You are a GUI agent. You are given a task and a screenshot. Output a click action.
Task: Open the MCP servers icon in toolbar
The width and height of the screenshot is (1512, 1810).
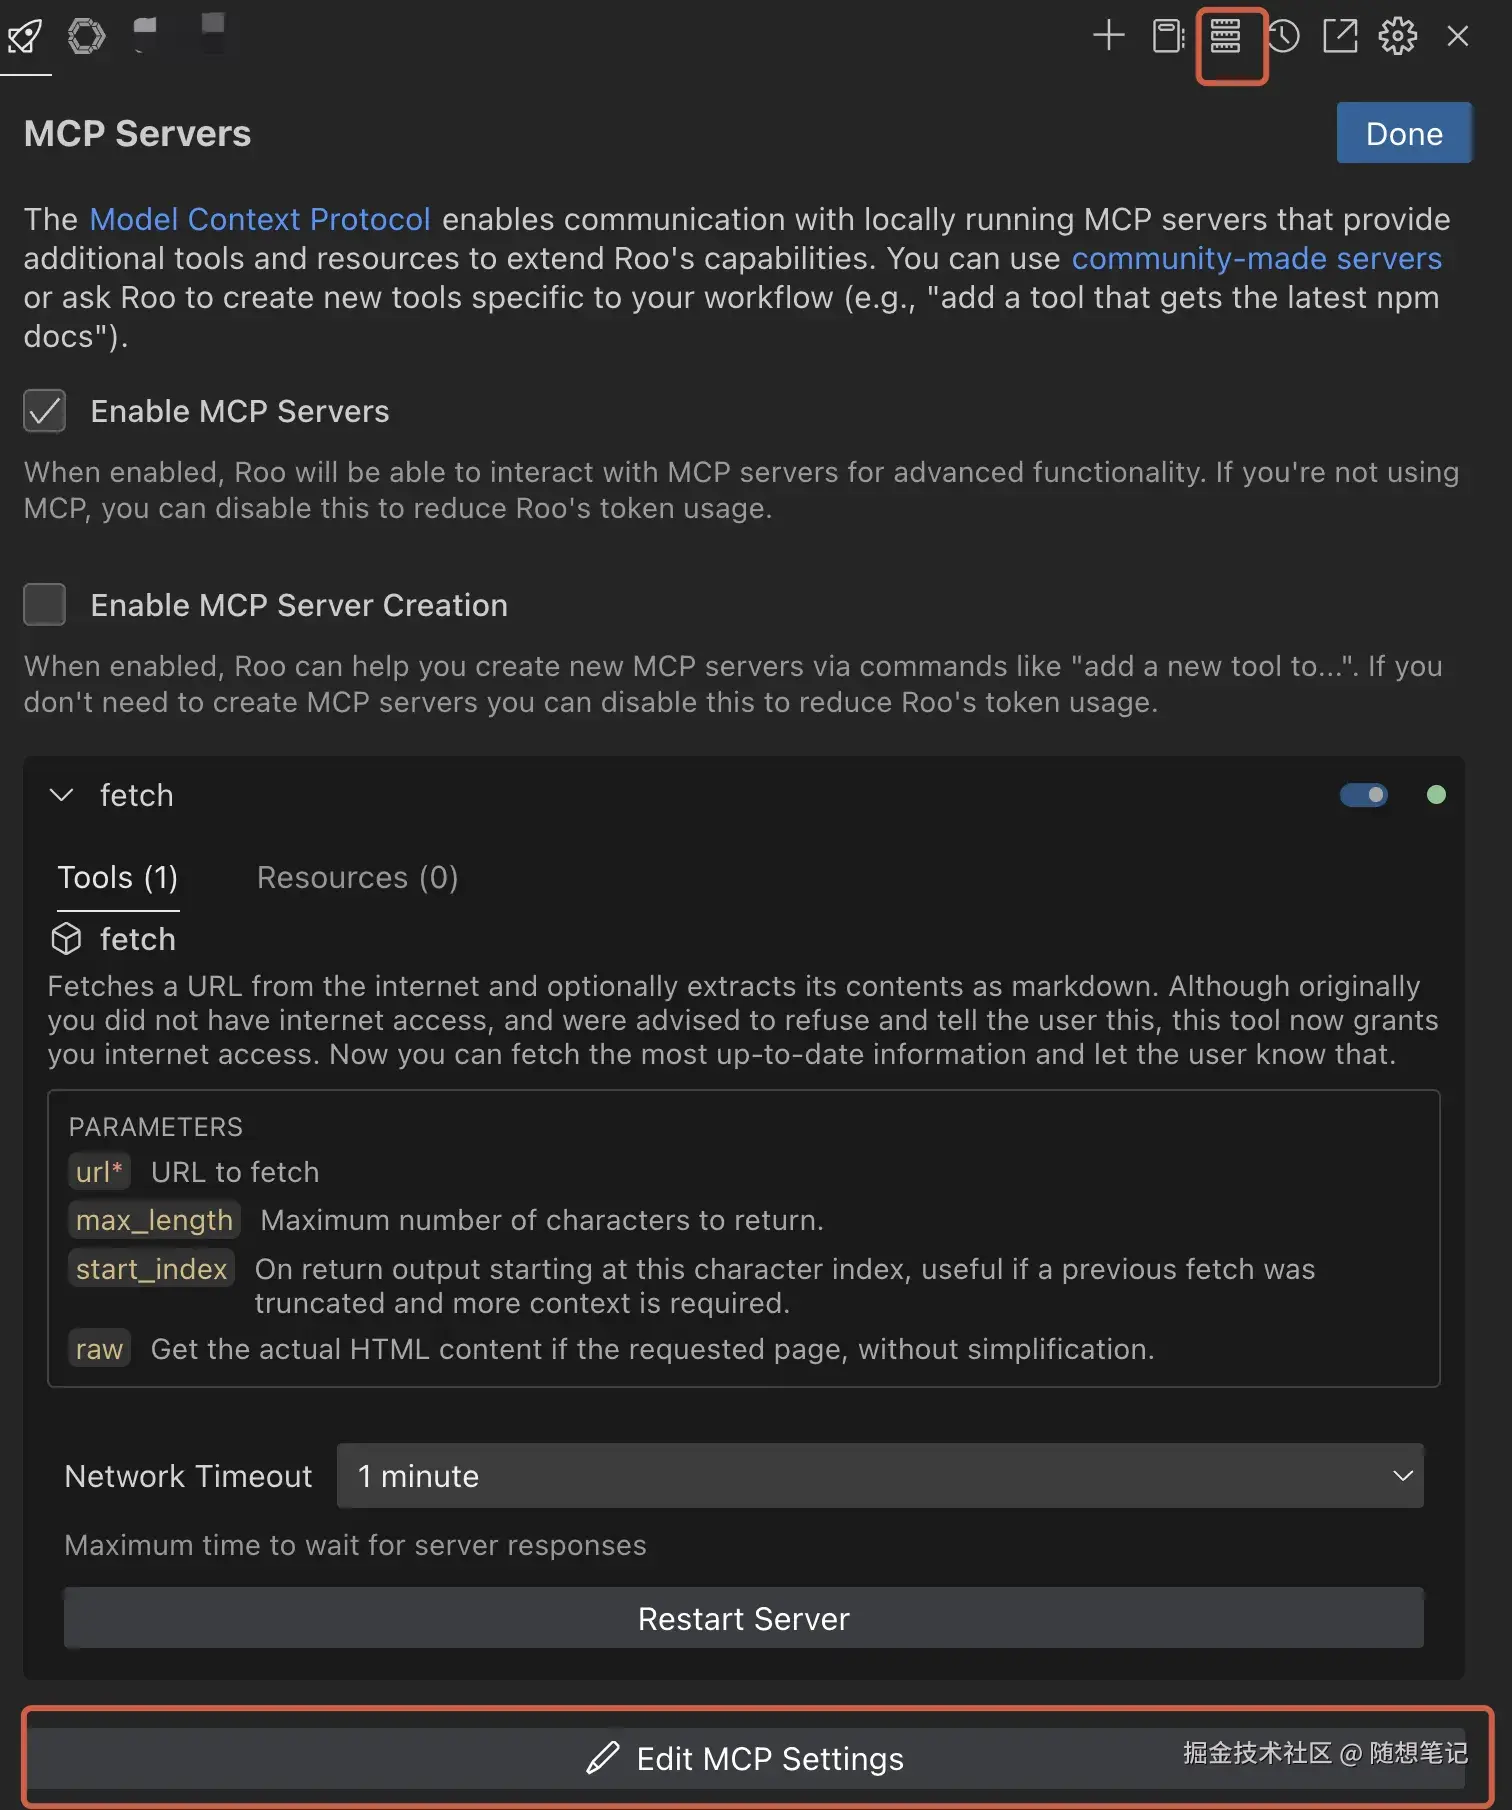click(1225, 36)
